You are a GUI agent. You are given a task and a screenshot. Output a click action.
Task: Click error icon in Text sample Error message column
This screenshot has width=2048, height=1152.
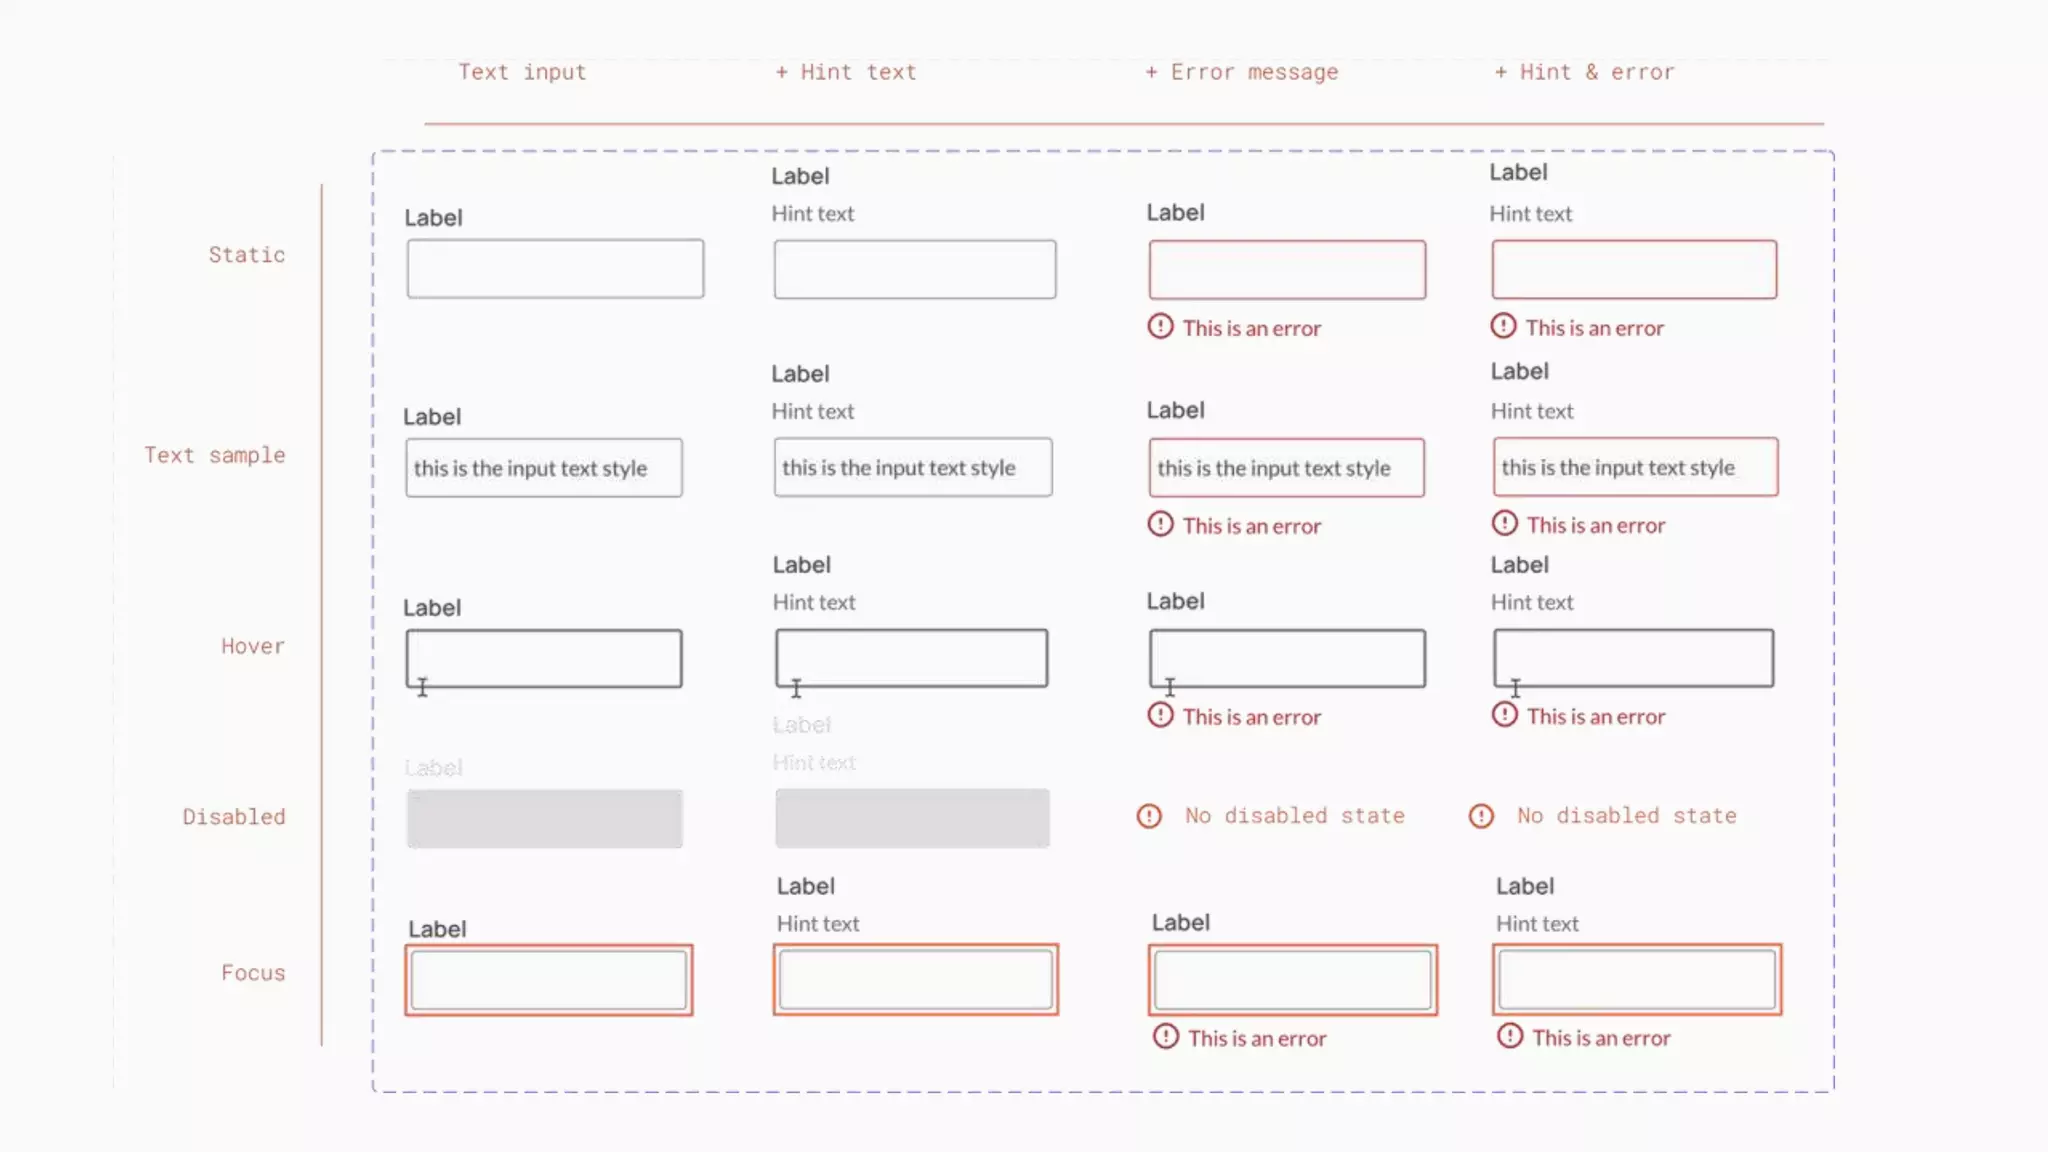click(x=1160, y=525)
